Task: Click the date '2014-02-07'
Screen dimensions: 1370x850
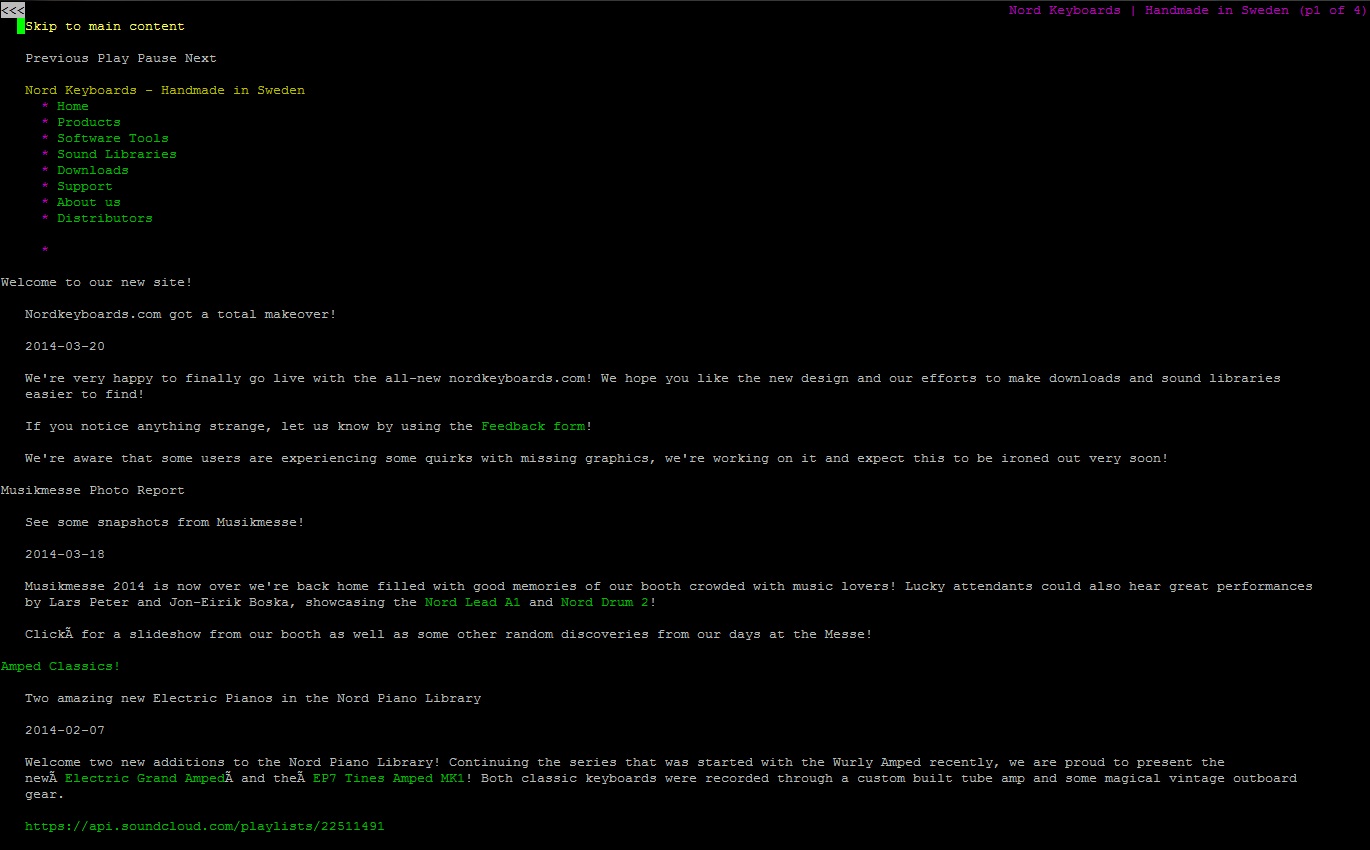Action: pyautogui.click(x=65, y=730)
